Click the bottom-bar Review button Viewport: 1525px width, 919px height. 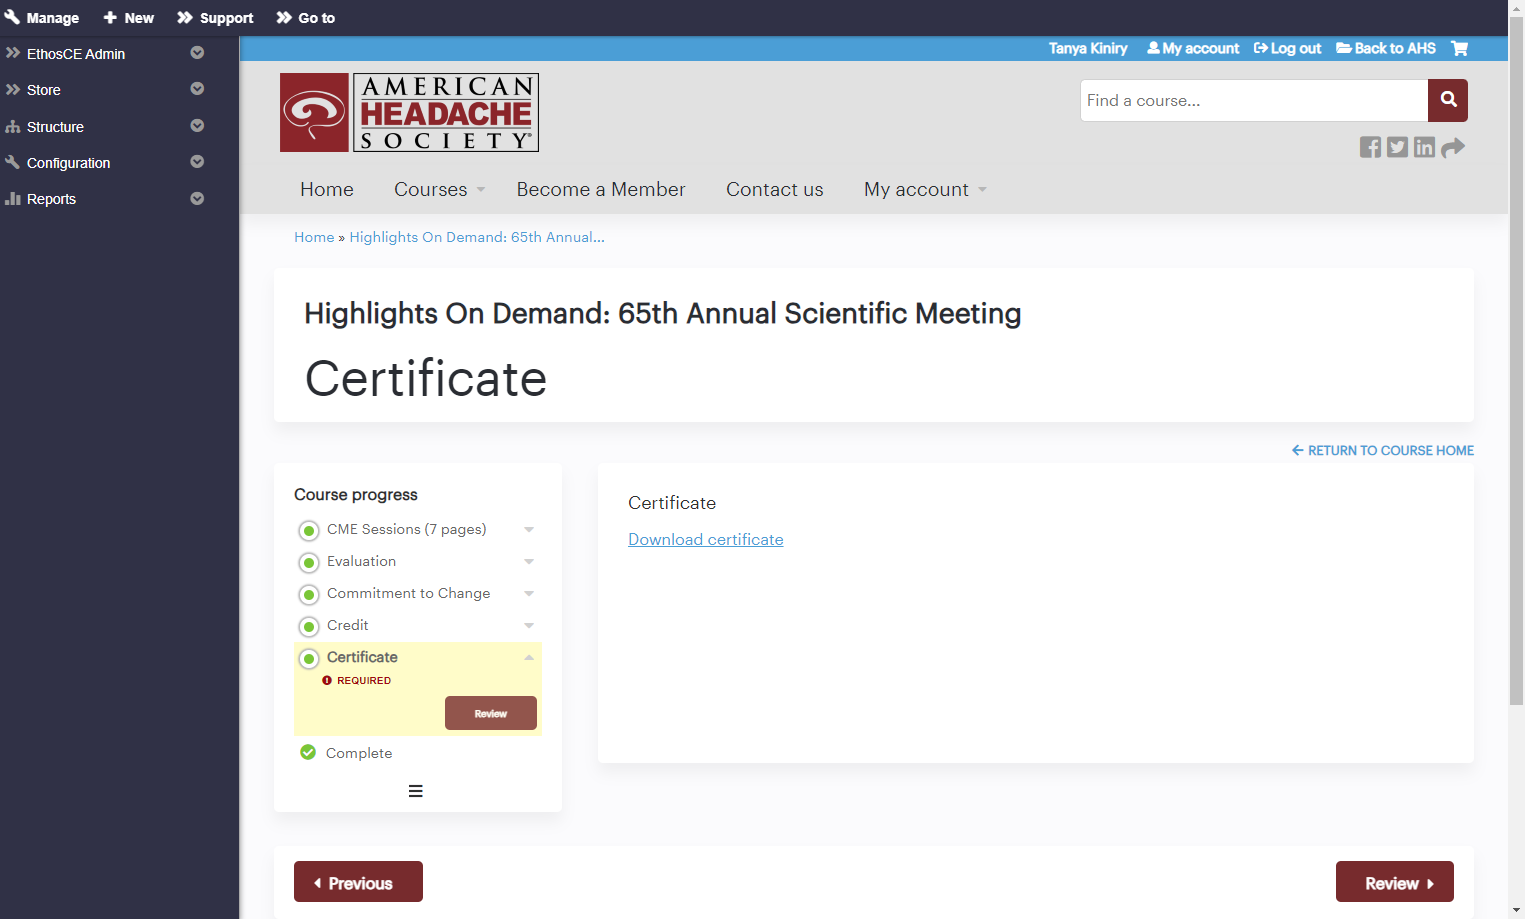(x=1395, y=882)
